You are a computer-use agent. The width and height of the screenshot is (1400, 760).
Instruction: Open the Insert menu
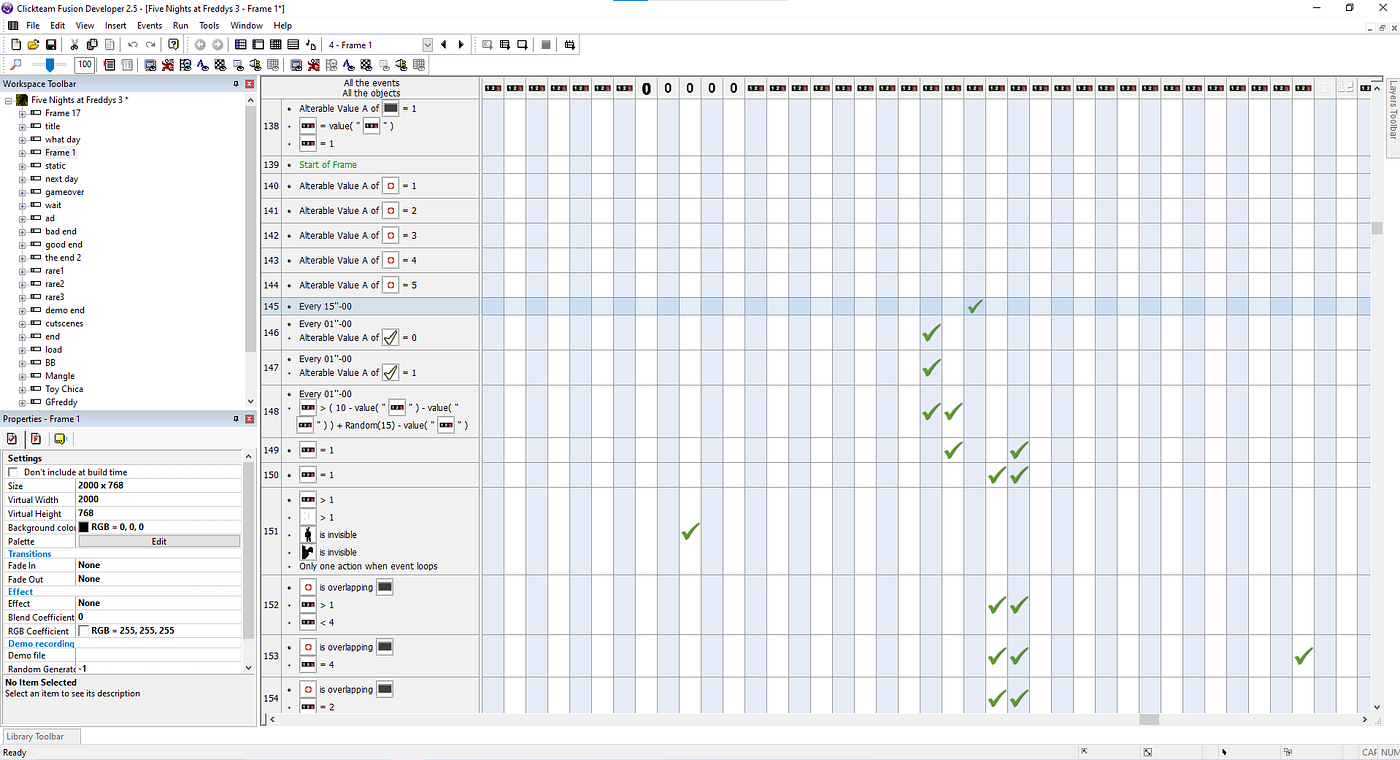click(x=116, y=25)
